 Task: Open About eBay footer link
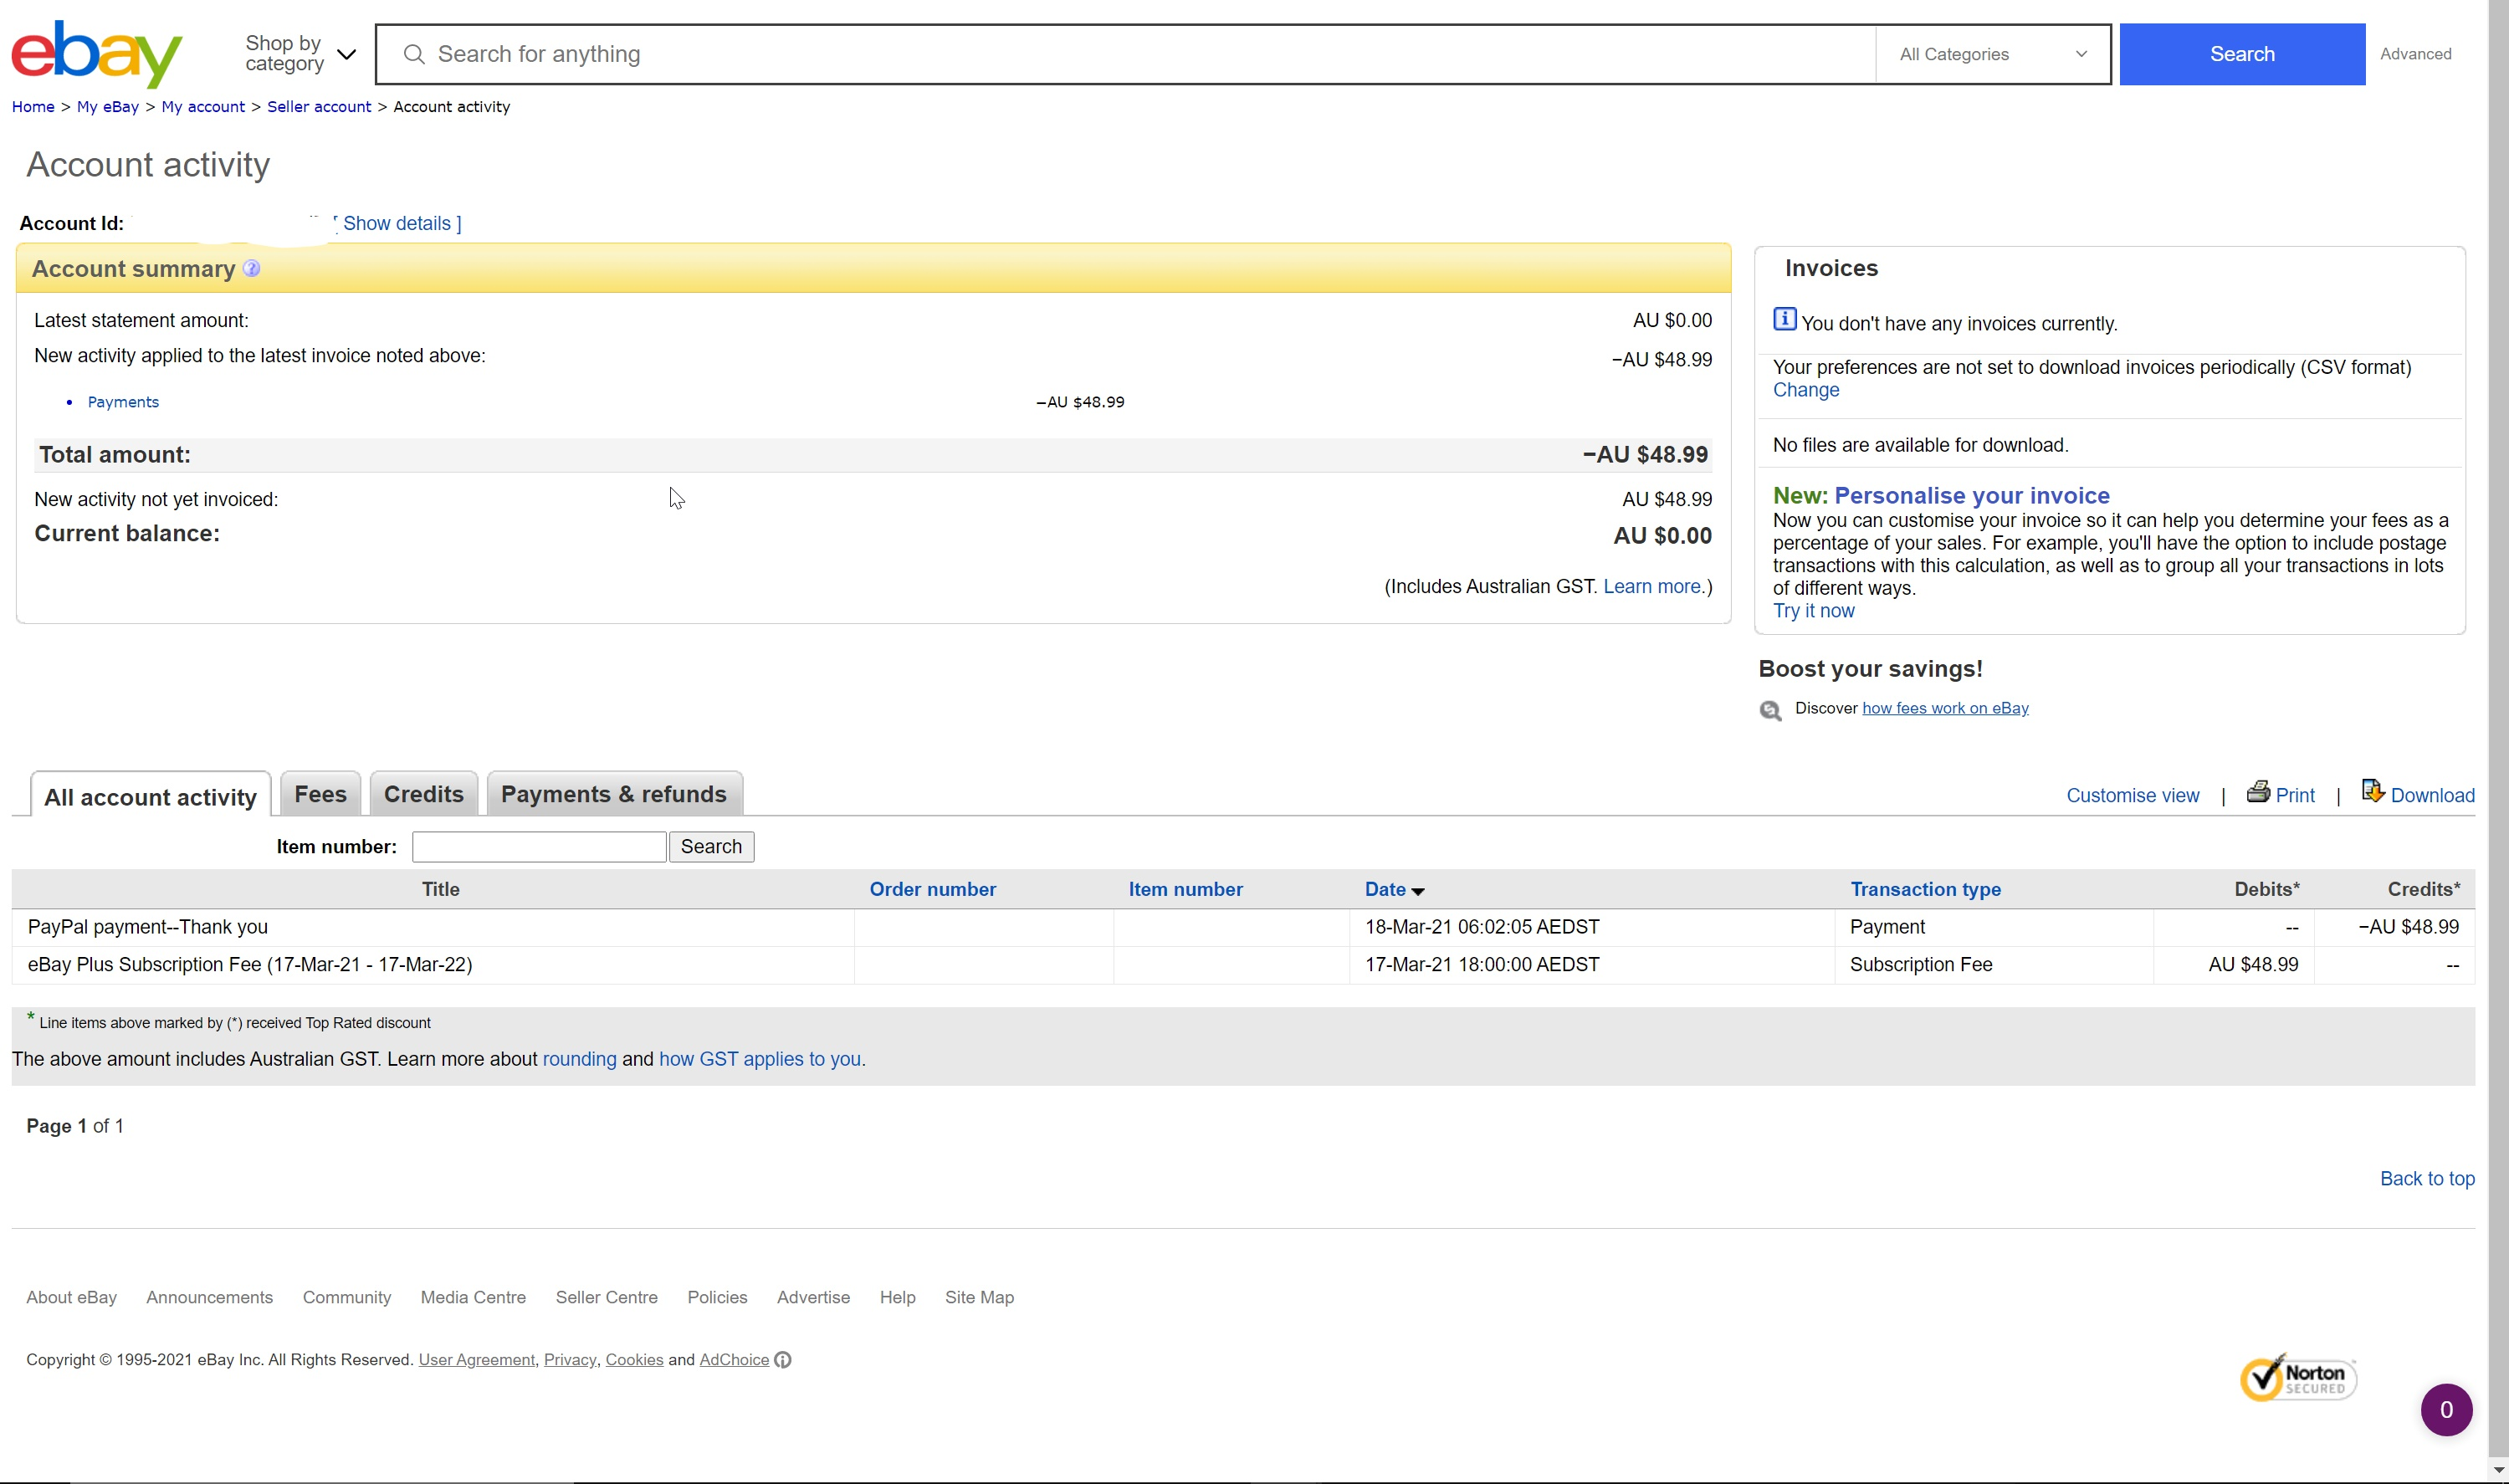71,1298
